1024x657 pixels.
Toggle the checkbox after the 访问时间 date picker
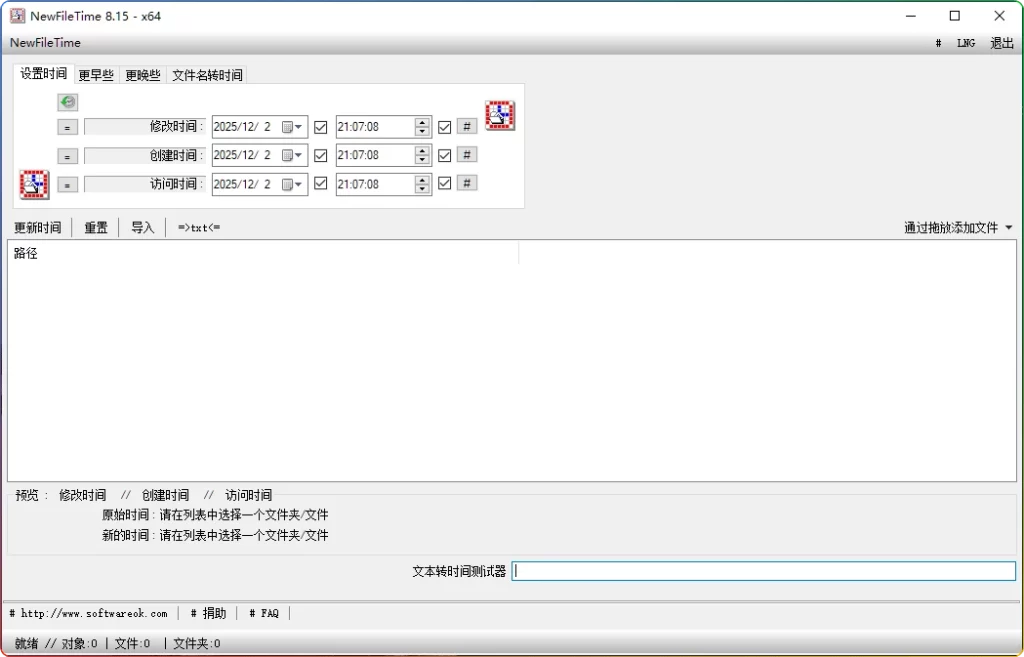(x=320, y=183)
